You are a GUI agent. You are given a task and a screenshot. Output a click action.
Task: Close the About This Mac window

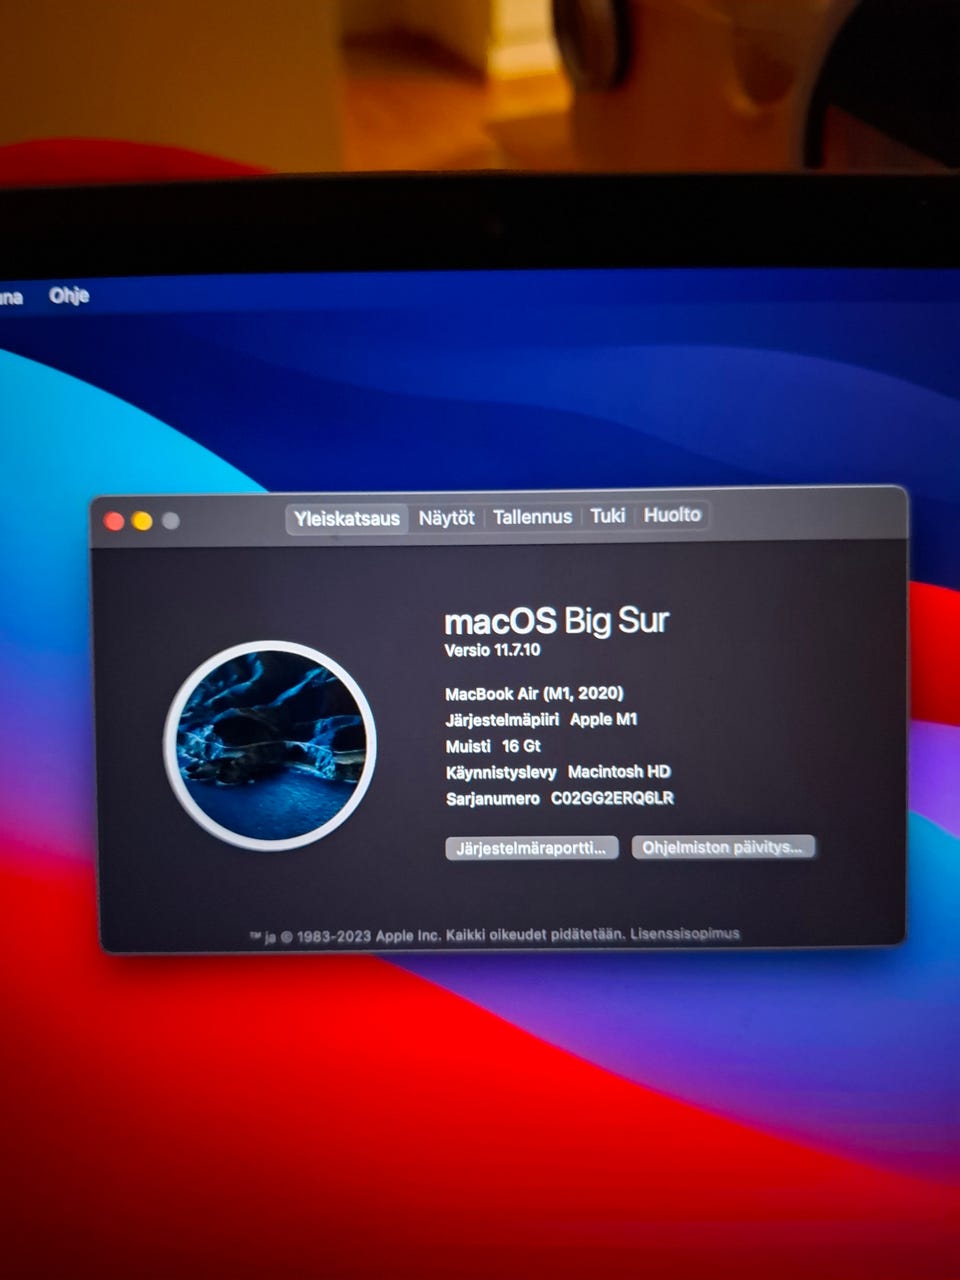click(114, 521)
